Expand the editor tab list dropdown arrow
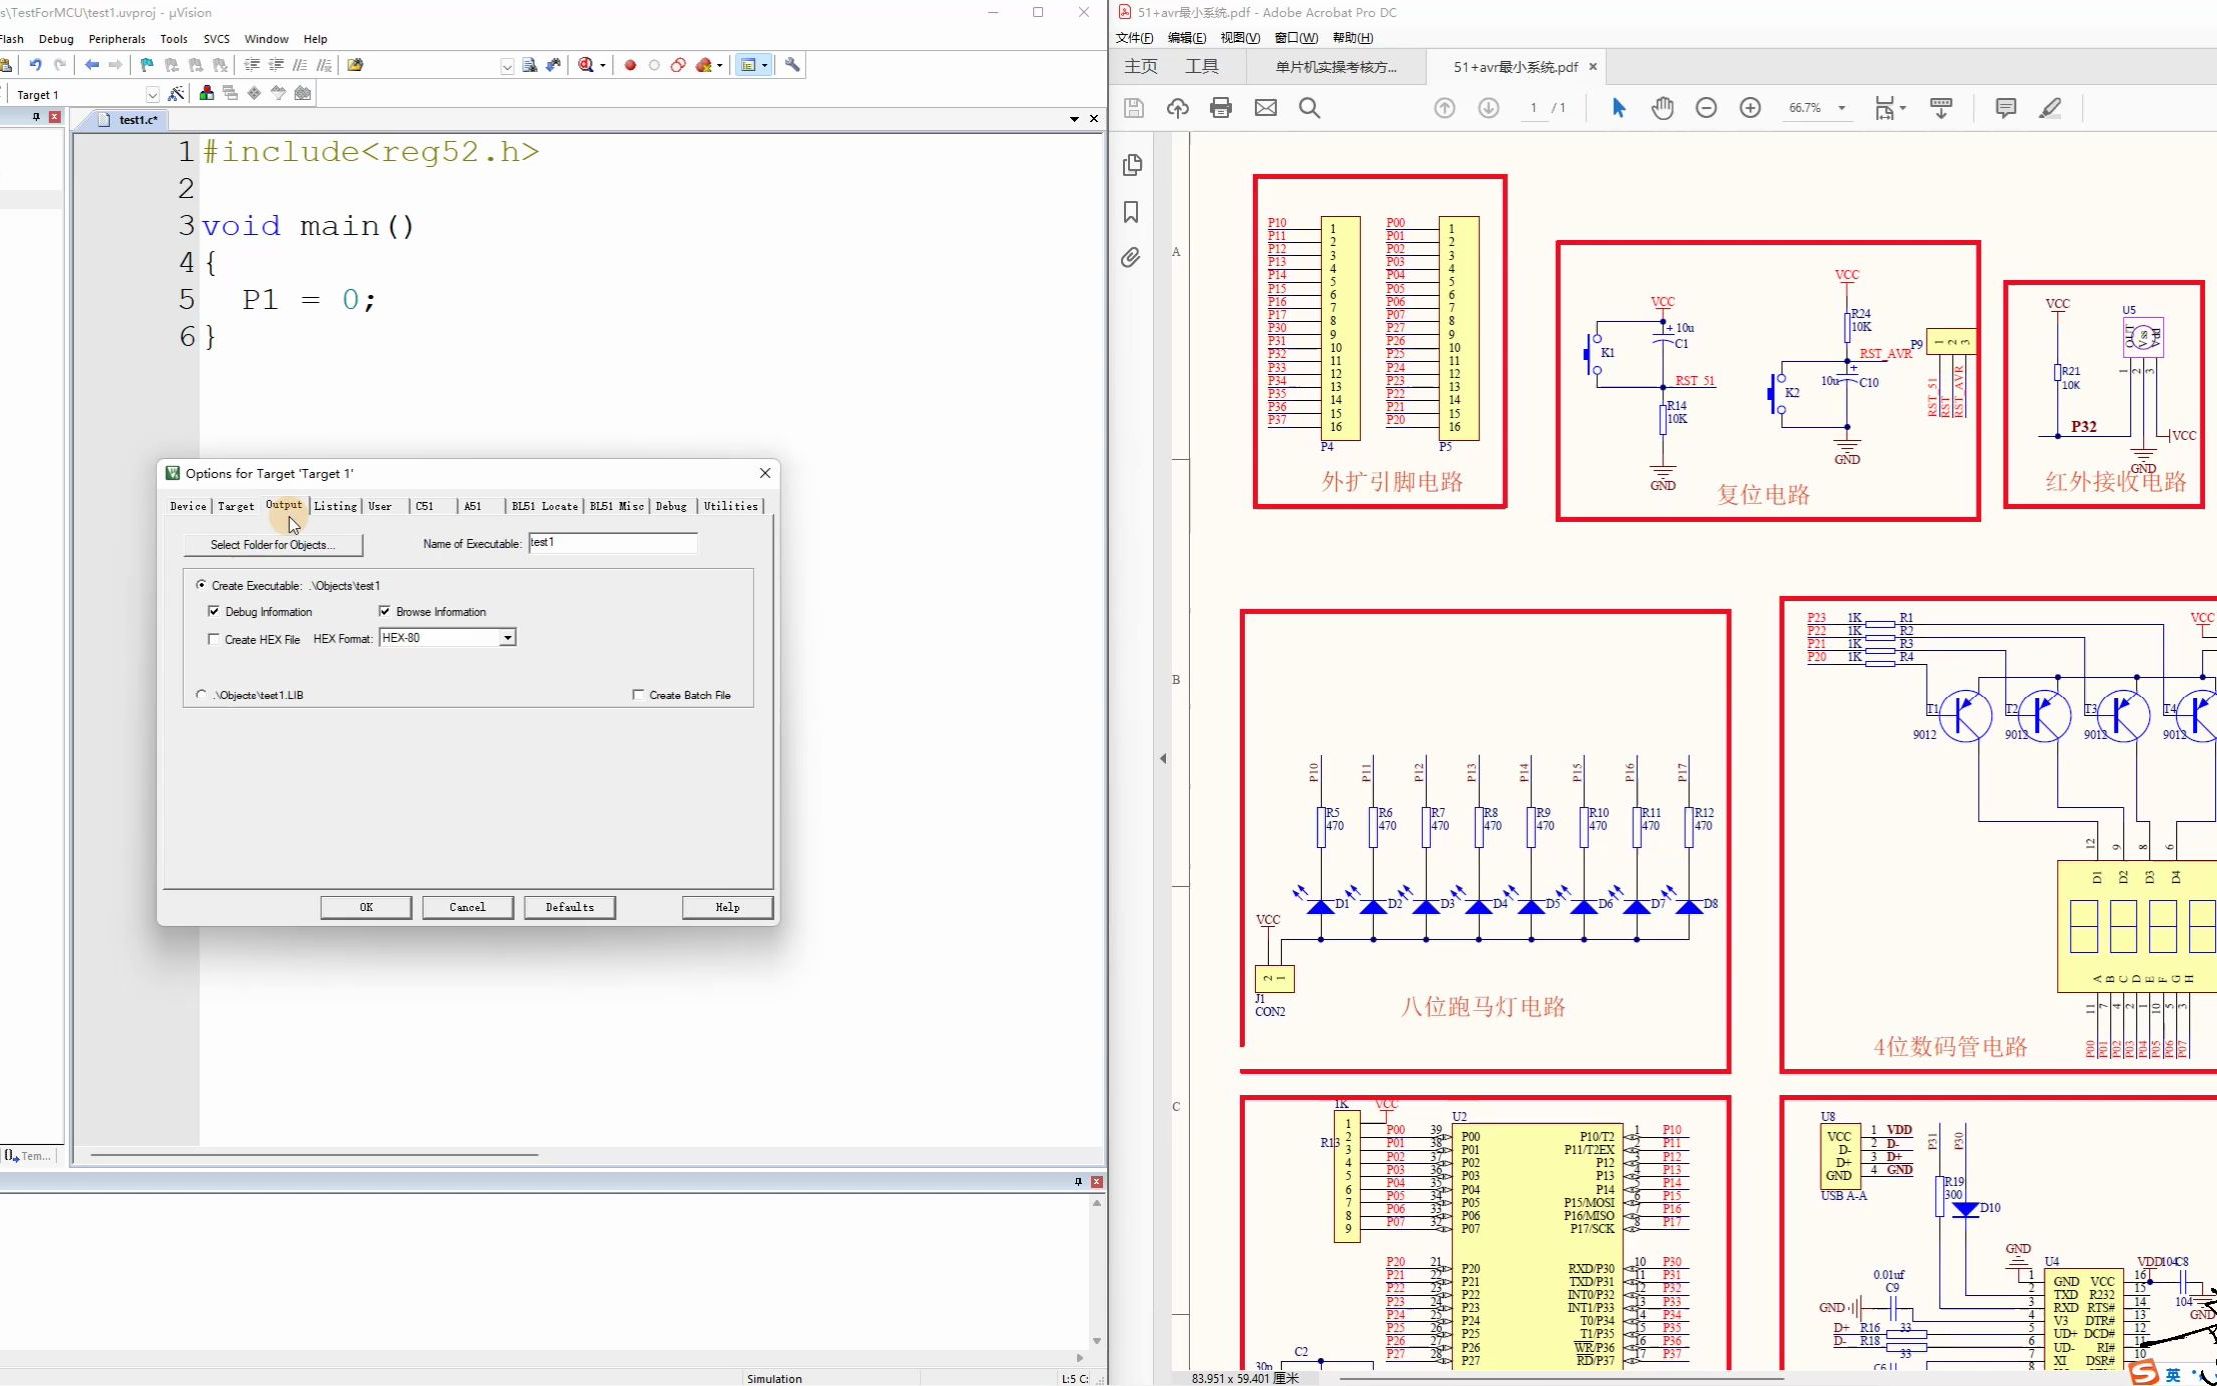The width and height of the screenshot is (2217, 1386). [x=1074, y=119]
